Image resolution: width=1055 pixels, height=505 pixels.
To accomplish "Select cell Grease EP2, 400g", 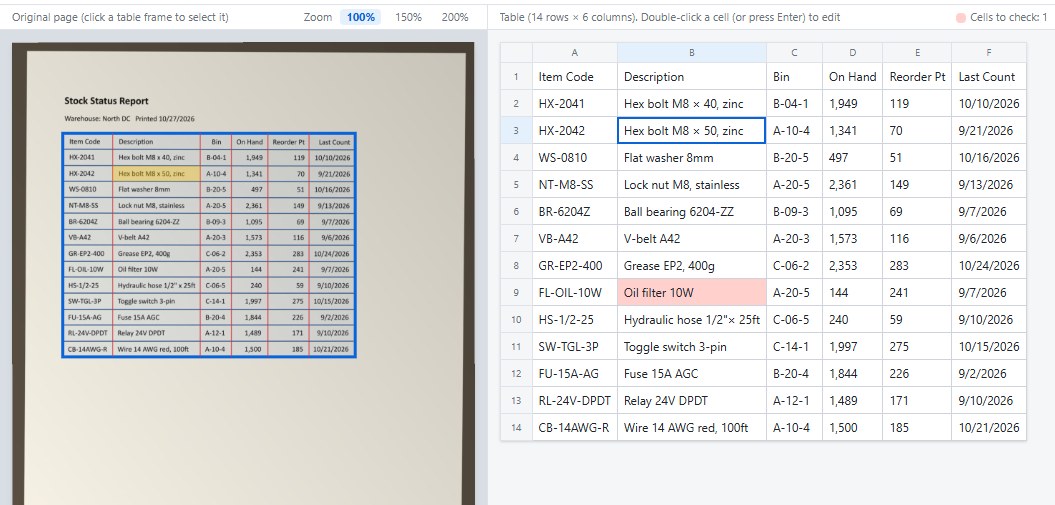I will tap(692, 266).
